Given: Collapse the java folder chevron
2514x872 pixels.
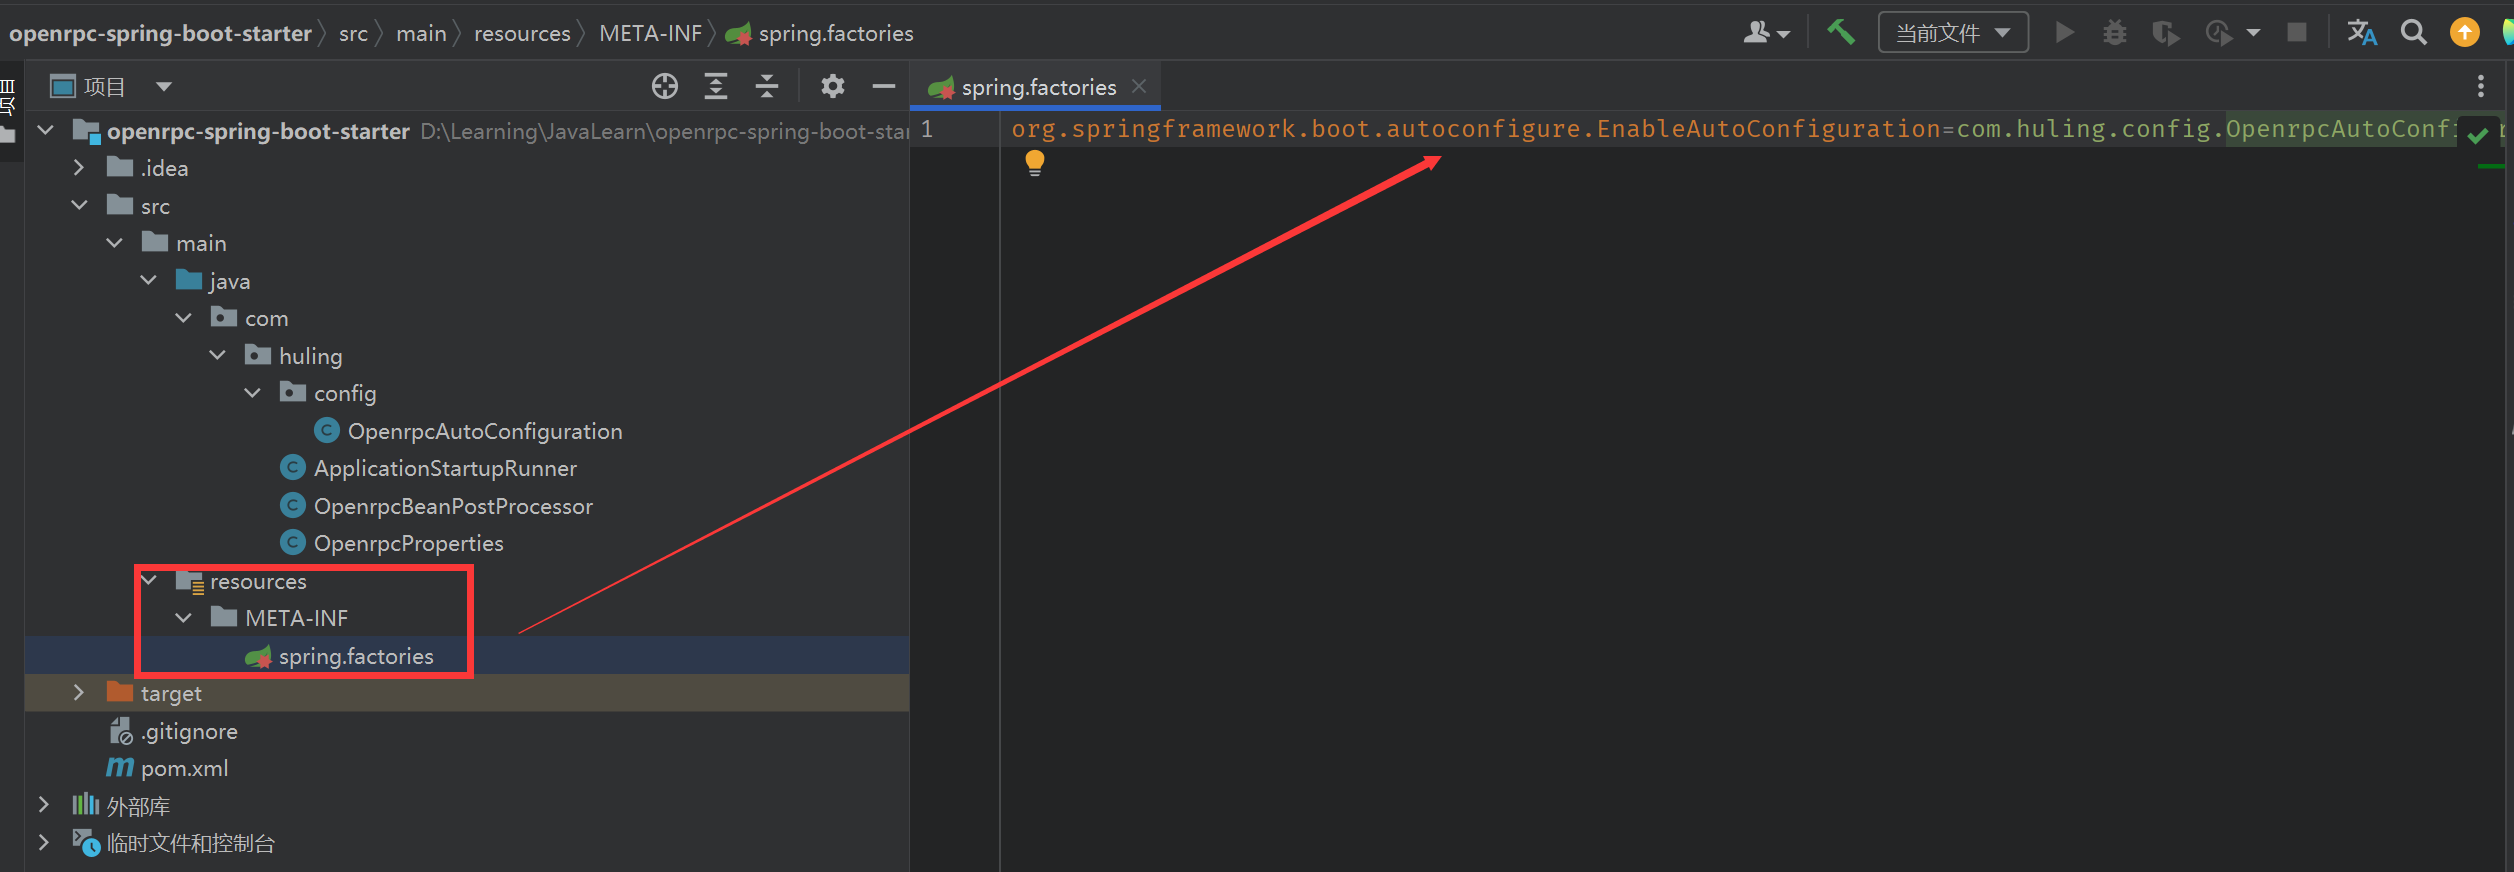Looking at the screenshot, I should tap(148, 280).
